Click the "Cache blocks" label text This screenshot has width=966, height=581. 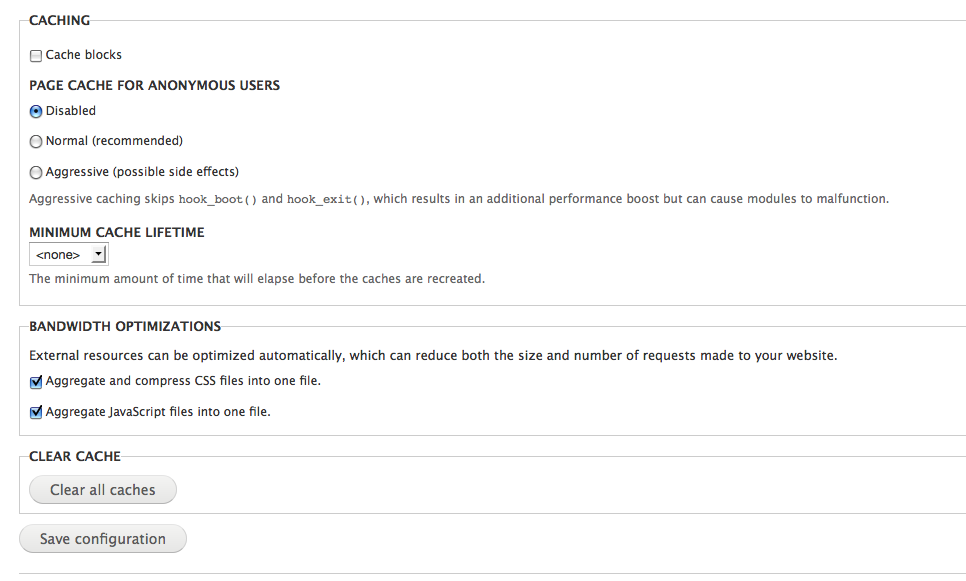click(84, 55)
